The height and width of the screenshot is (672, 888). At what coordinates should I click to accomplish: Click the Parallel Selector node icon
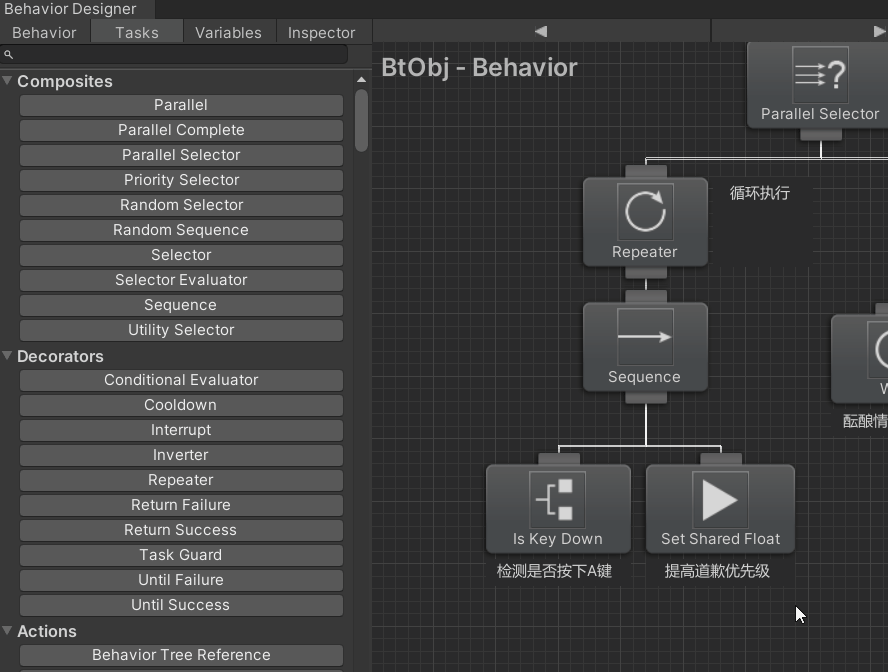(820, 74)
